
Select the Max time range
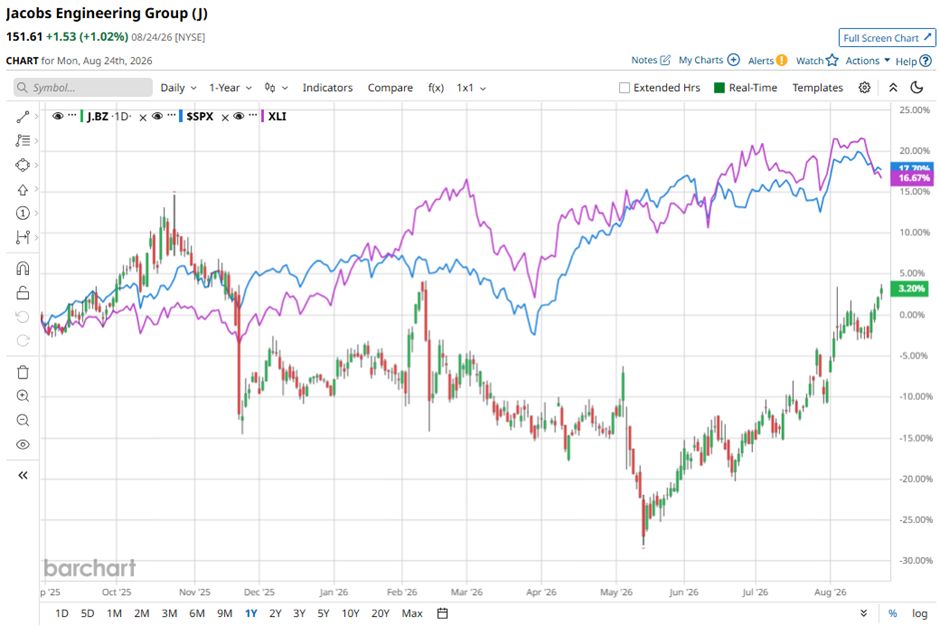coord(412,613)
